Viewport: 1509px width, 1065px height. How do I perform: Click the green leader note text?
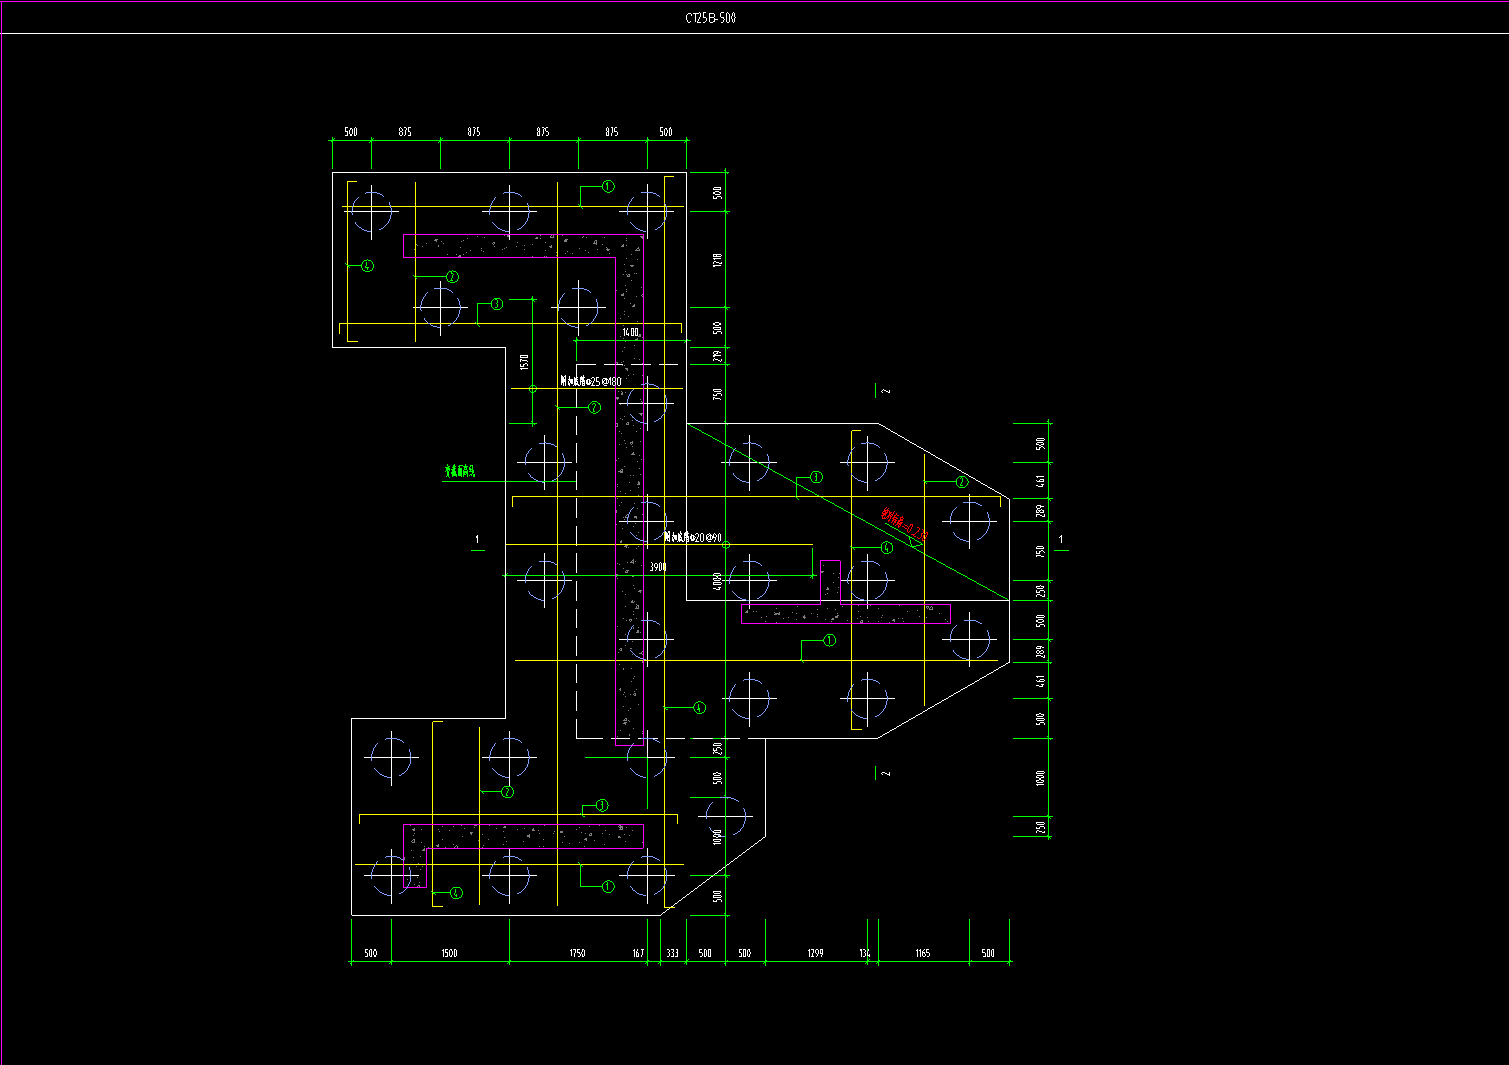coord(460,470)
